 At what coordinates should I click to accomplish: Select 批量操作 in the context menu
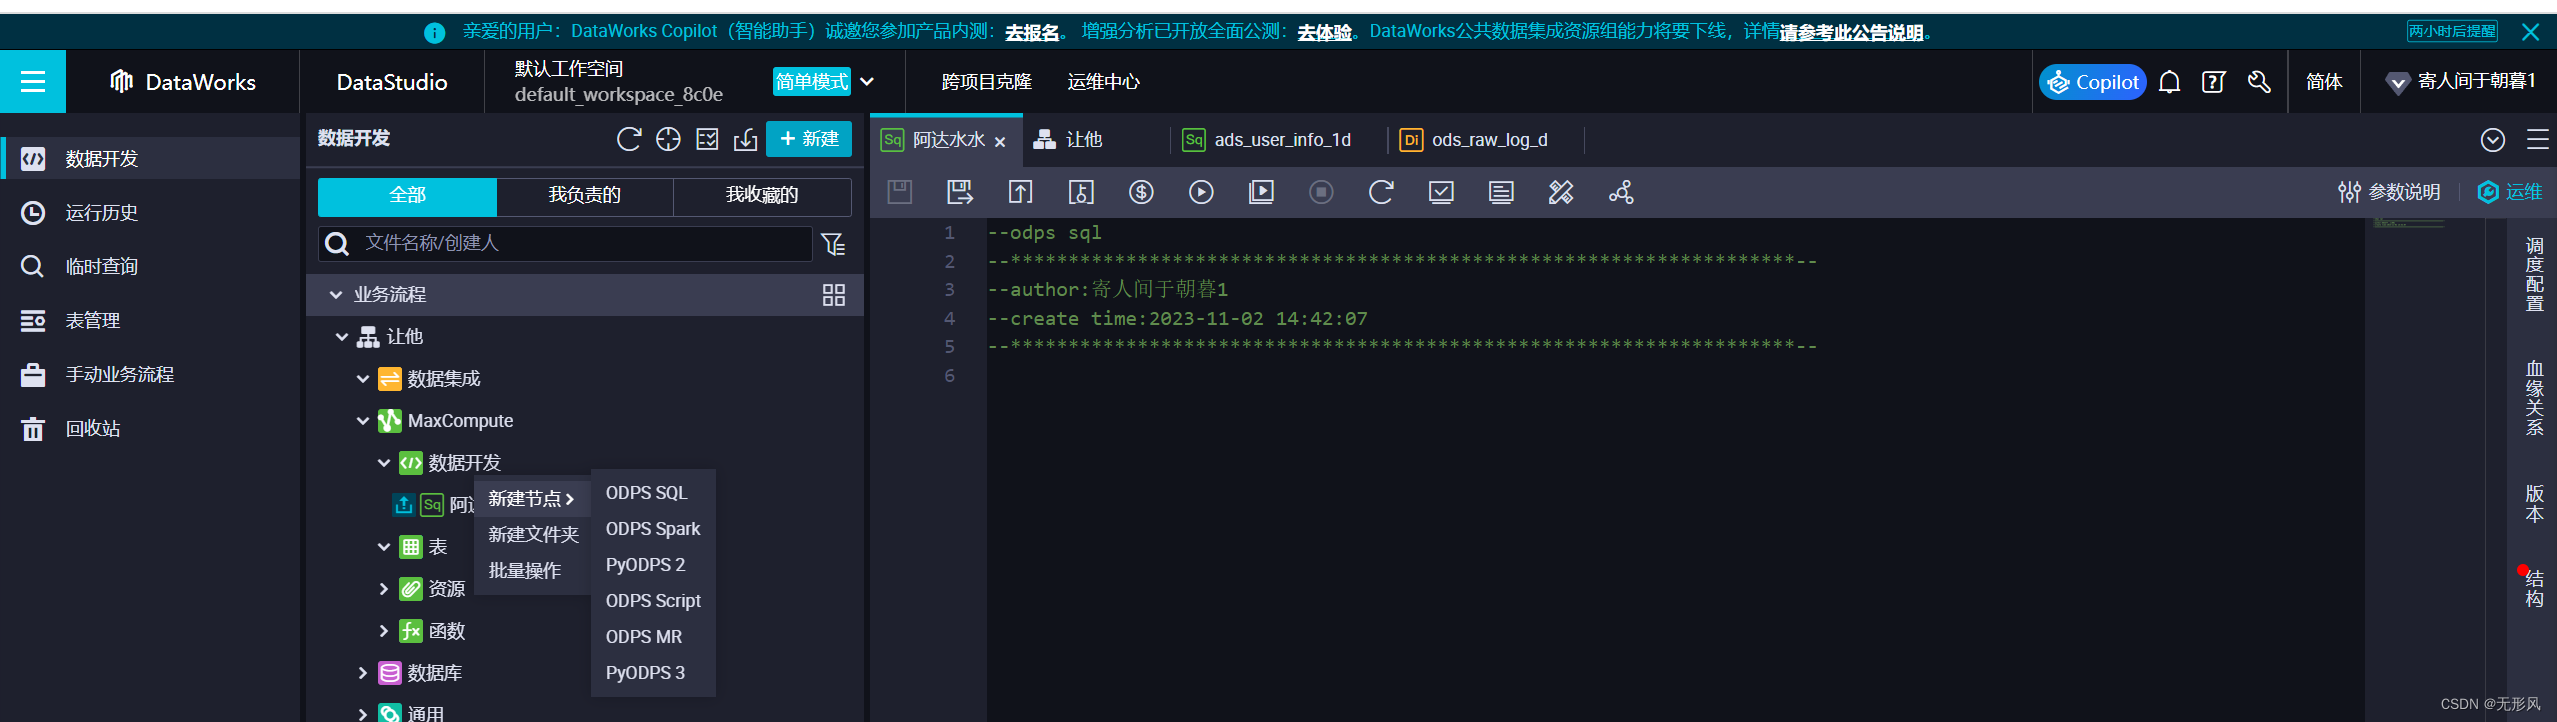click(x=525, y=571)
